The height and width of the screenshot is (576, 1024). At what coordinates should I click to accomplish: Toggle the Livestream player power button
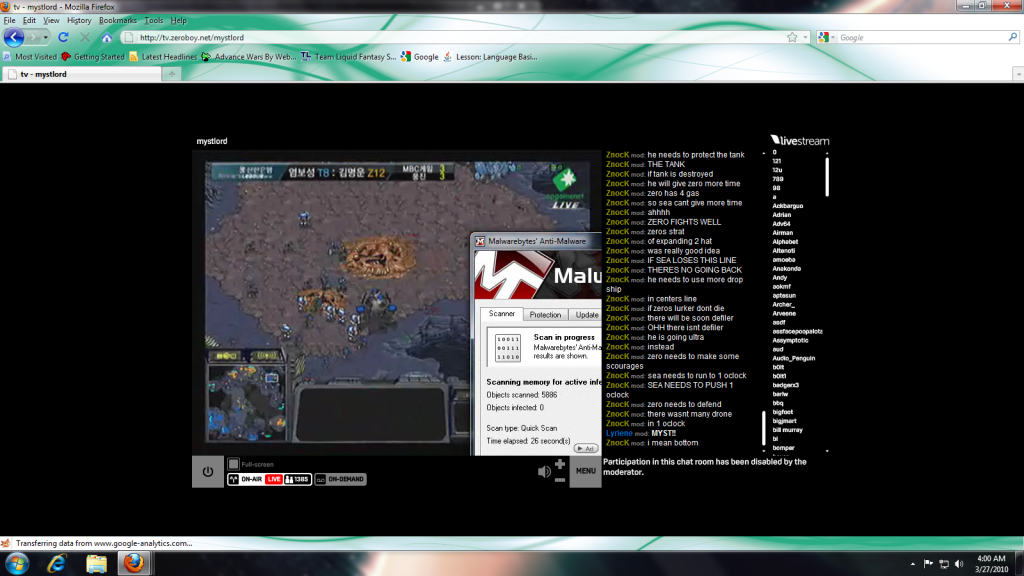pyautogui.click(x=208, y=472)
